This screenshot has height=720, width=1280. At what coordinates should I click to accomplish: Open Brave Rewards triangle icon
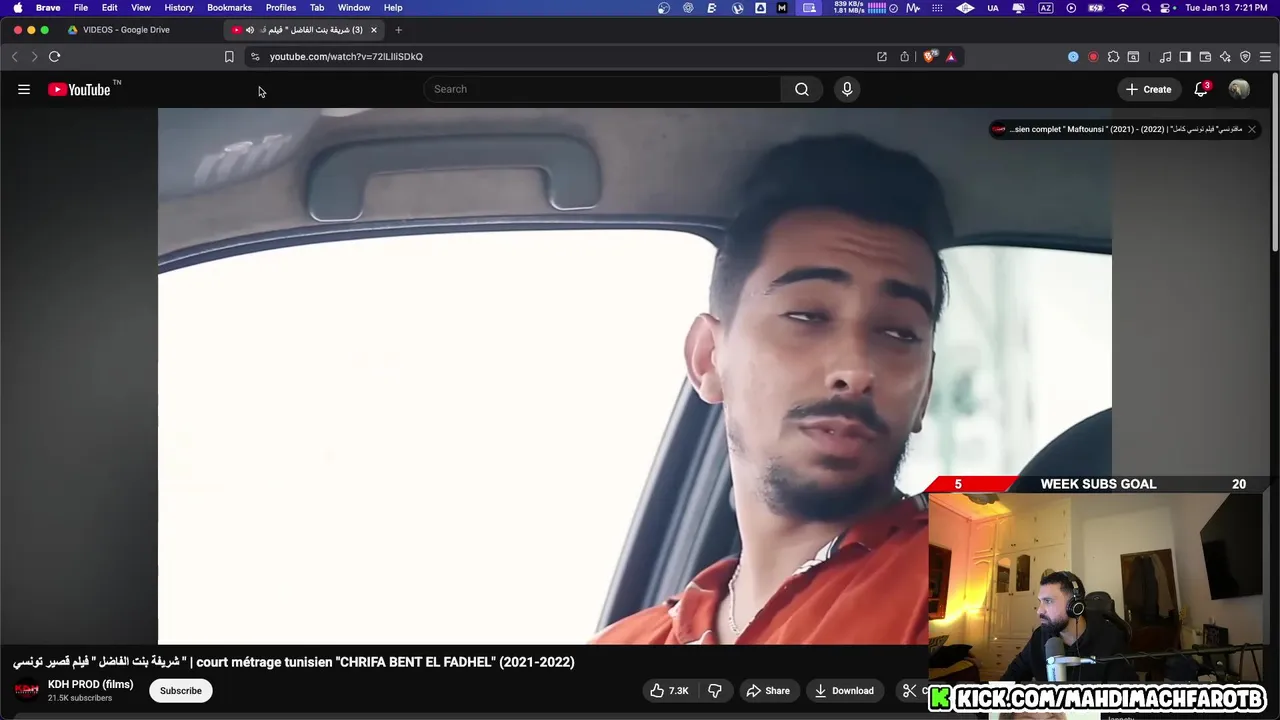(951, 57)
